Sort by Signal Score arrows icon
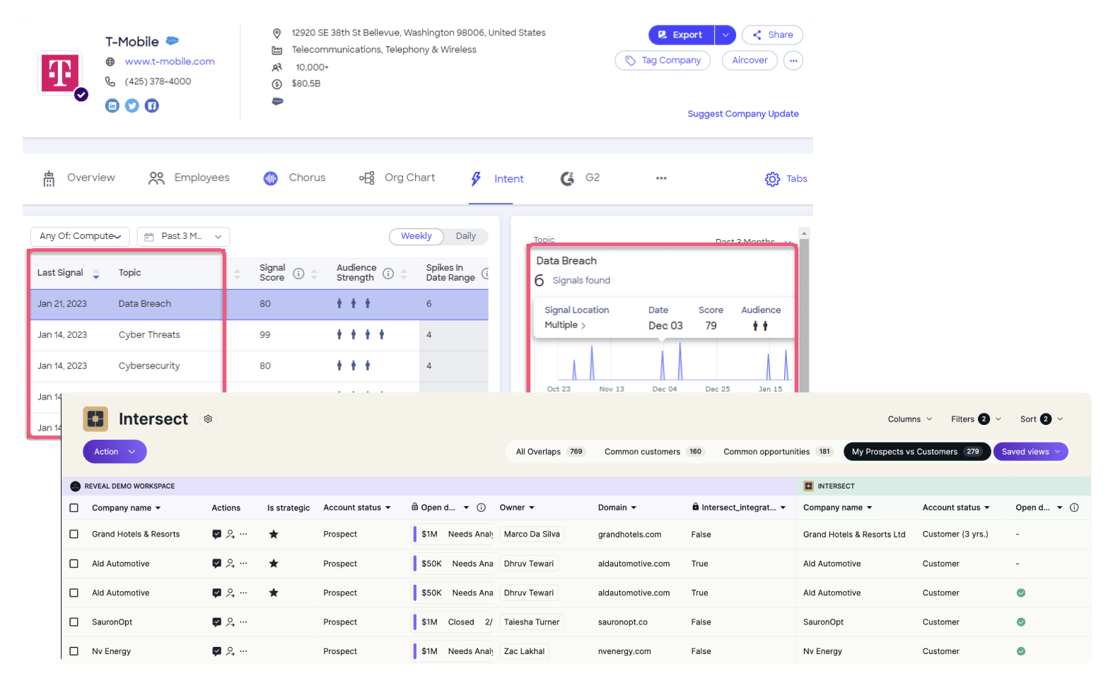The height and width of the screenshot is (700, 1120). pos(314,274)
